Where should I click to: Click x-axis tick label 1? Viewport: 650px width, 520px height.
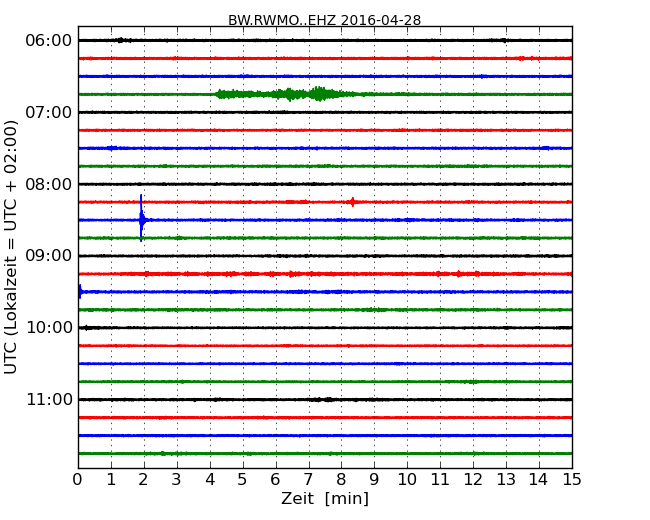(111, 479)
